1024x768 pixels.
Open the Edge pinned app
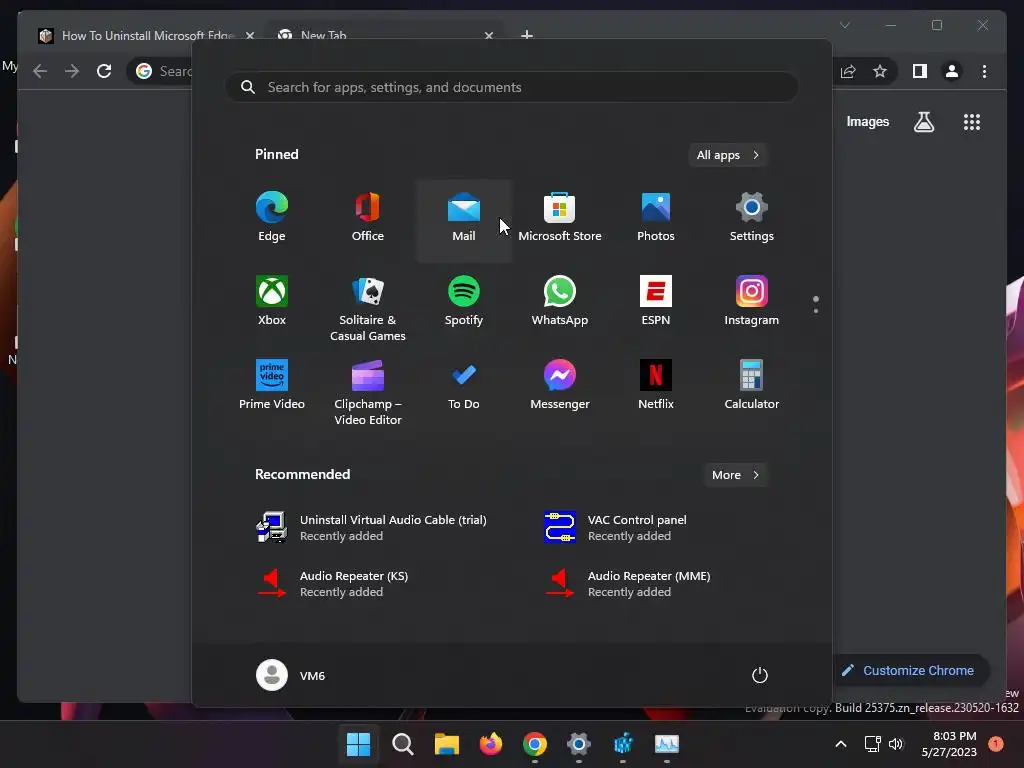pos(272,217)
